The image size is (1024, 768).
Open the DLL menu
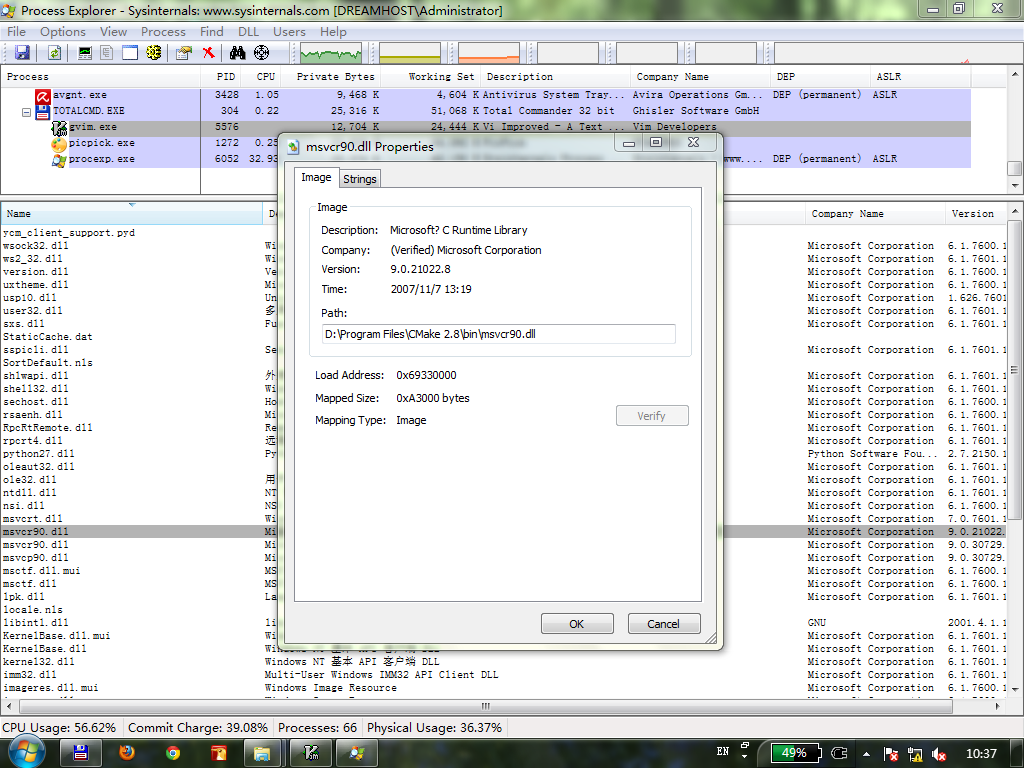[x=248, y=31]
